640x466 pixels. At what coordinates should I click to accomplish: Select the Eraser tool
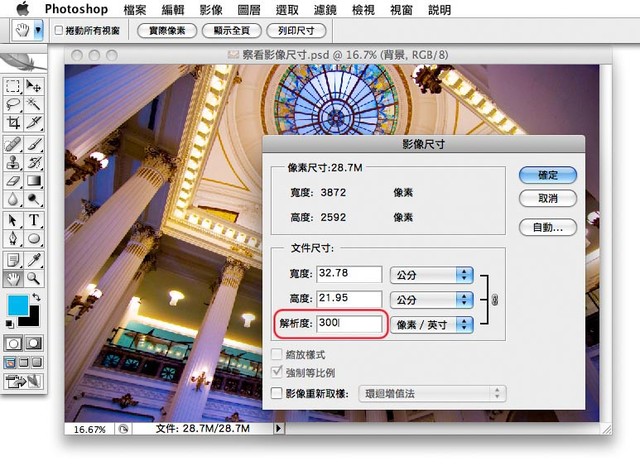(13, 180)
